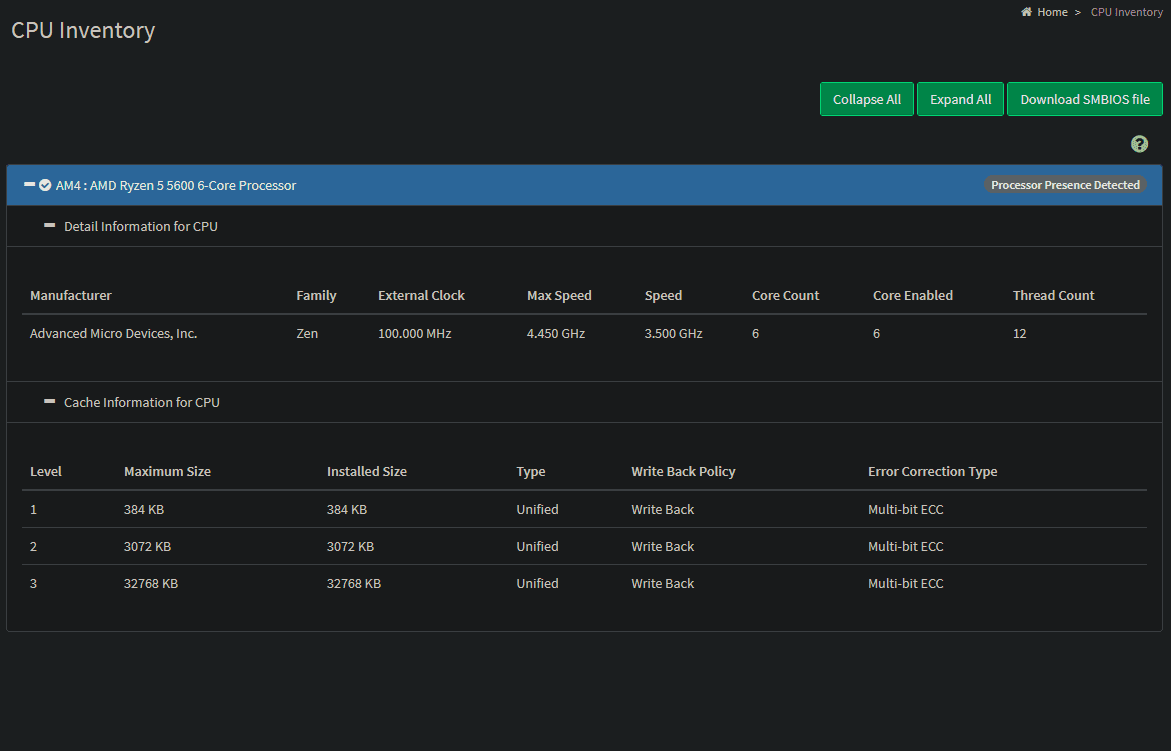Click the Max Speed column header
This screenshot has height=751, width=1171.
click(x=559, y=296)
